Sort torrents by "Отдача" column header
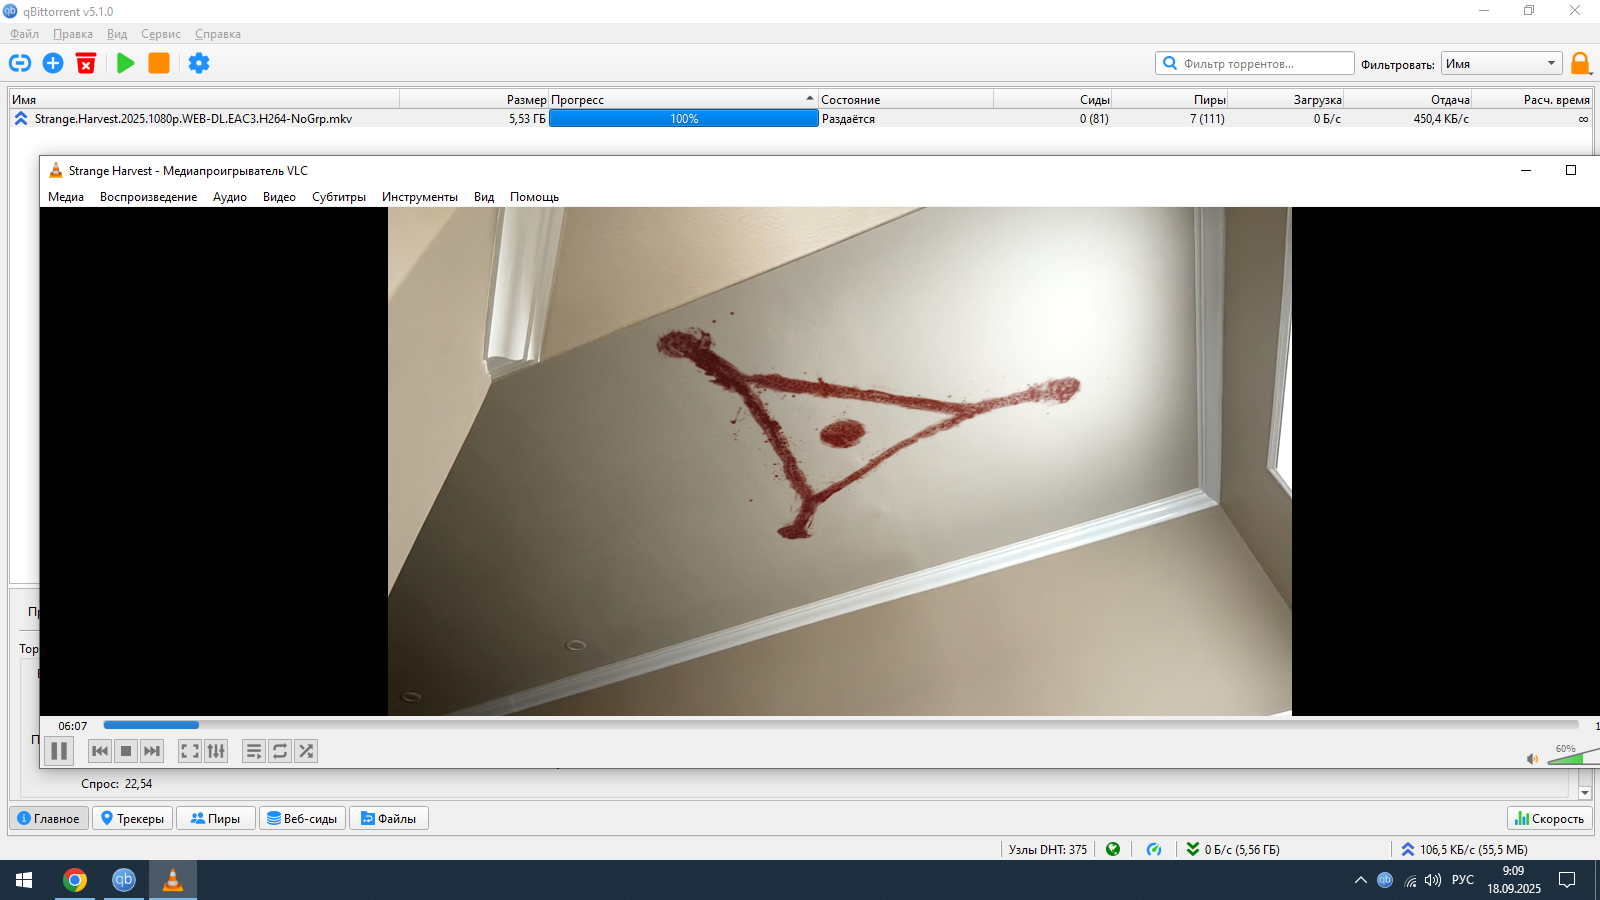 click(x=1408, y=99)
